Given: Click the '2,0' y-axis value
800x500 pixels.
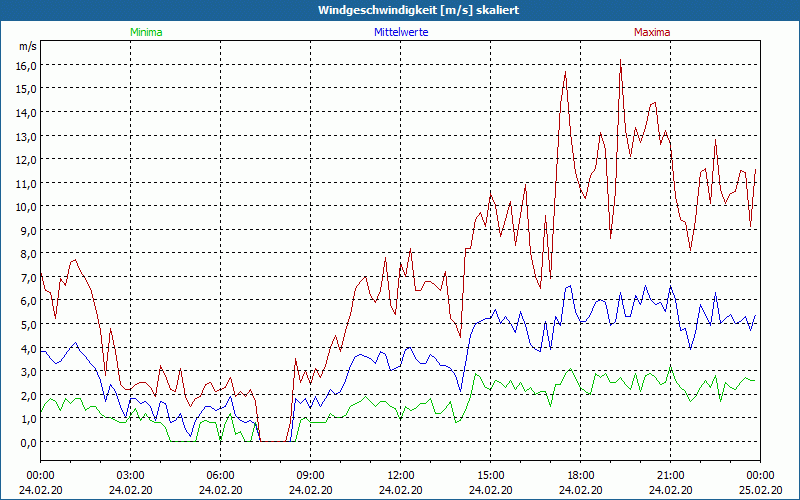Looking at the screenshot, I should click(29, 395).
